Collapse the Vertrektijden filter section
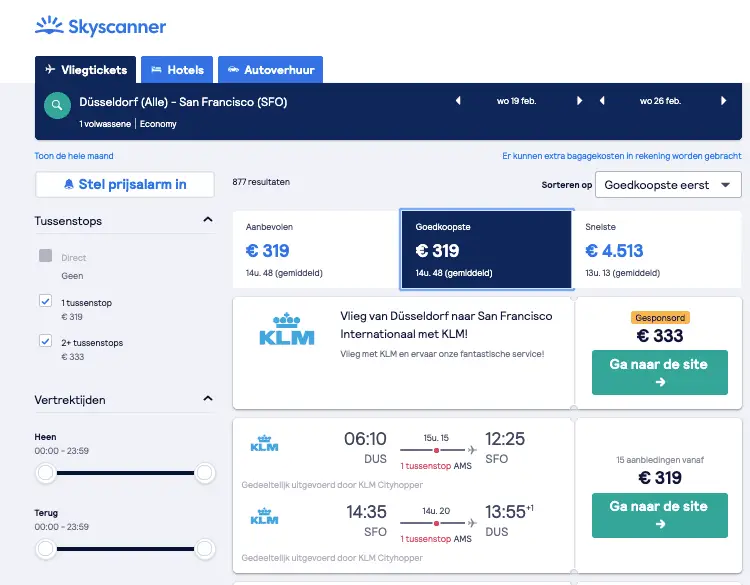The image size is (750, 585). coord(208,399)
